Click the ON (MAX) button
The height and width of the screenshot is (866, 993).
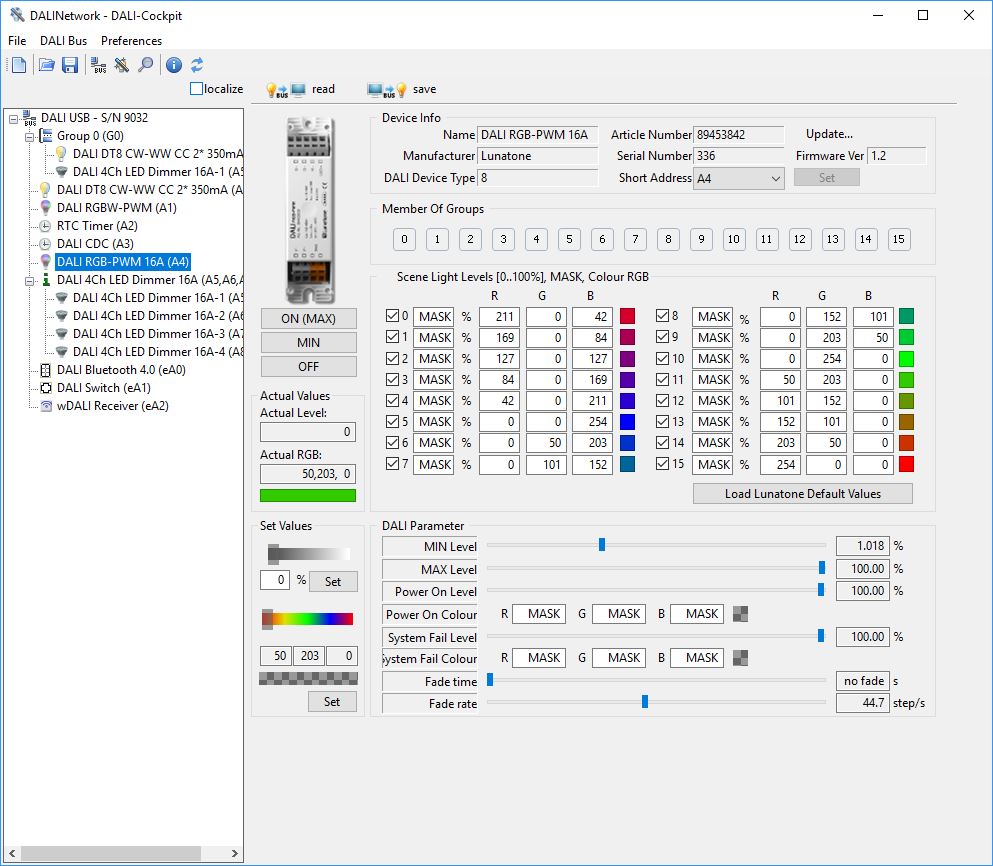[308, 319]
